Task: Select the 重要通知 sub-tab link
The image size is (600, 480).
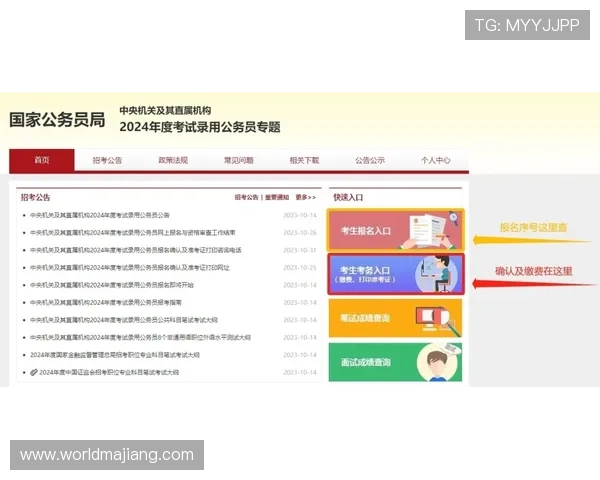Action: 277,198
